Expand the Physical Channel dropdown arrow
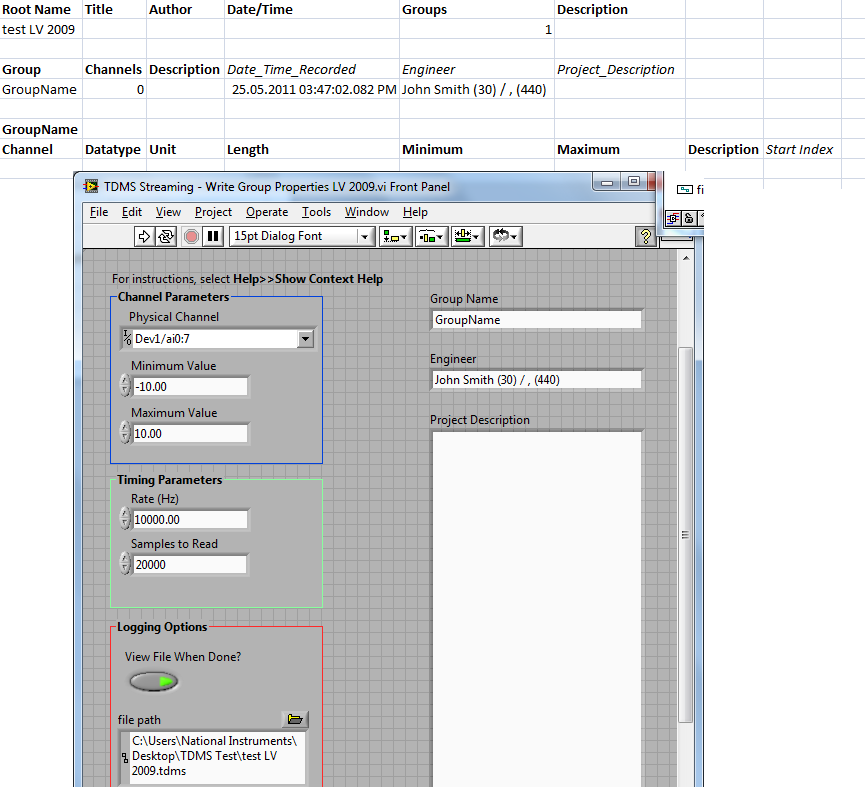Screen dimensions: 865x787 coord(305,339)
